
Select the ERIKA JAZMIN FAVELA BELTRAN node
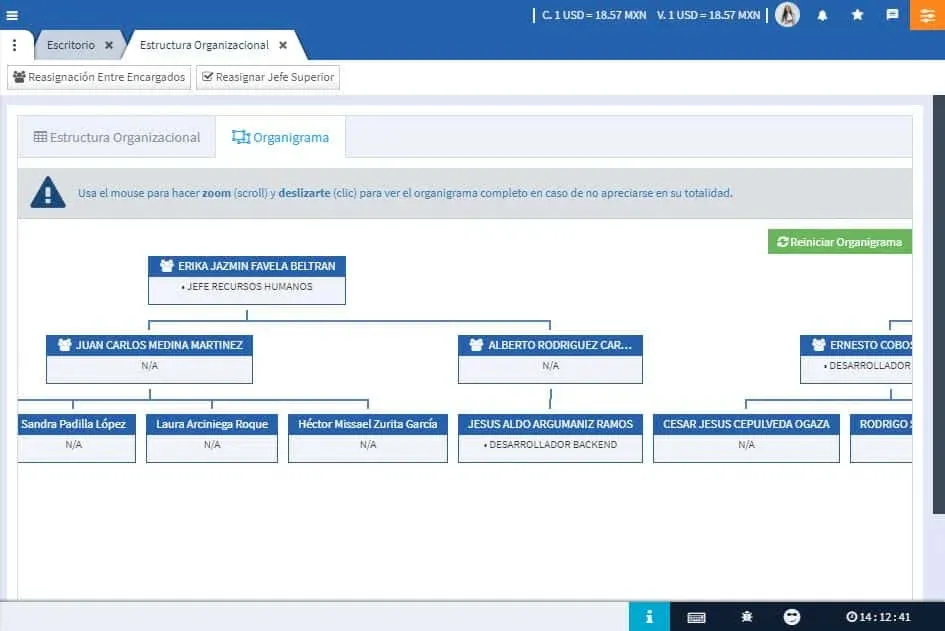[246, 265]
